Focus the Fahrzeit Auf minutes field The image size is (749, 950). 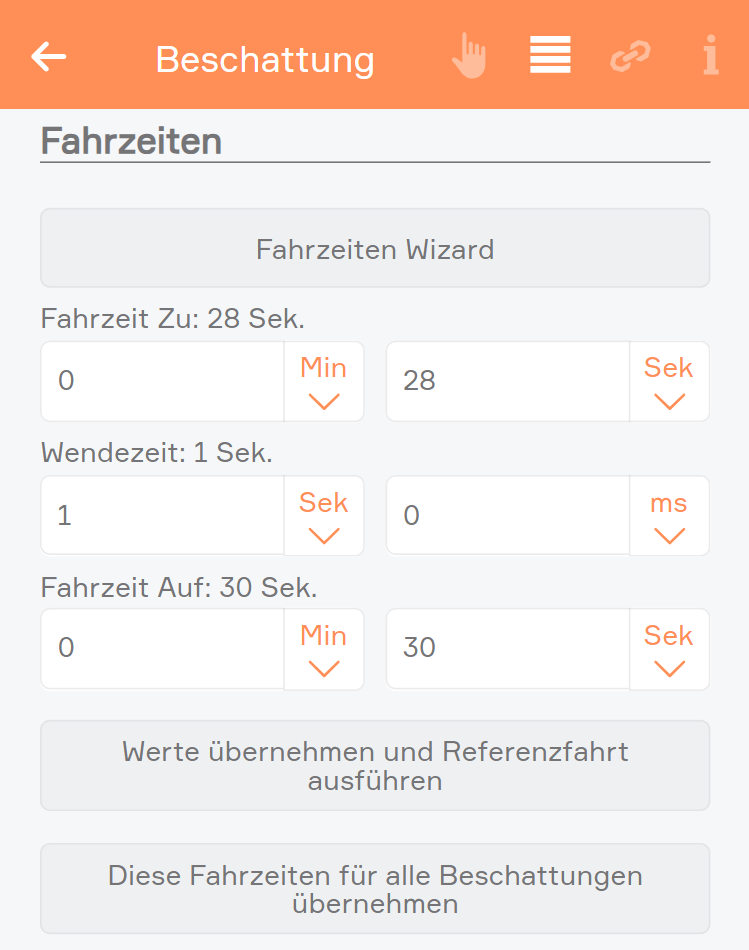tap(162, 649)
